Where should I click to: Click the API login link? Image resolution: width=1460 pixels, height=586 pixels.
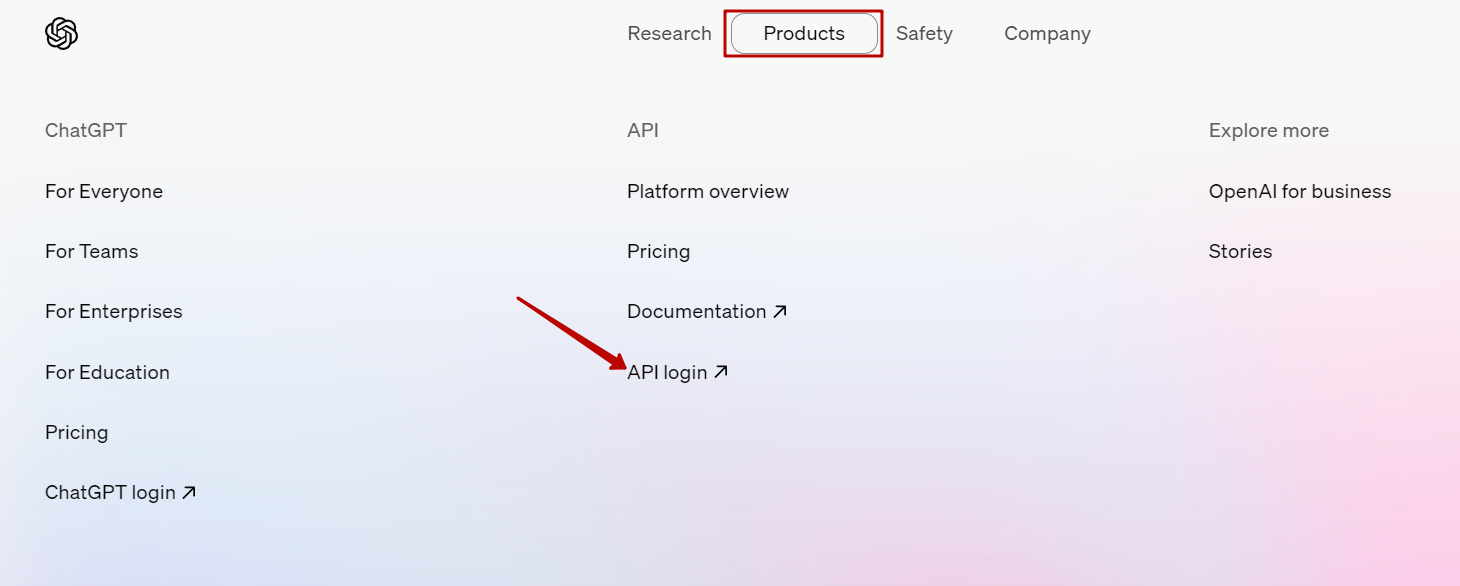click(678, 372)
